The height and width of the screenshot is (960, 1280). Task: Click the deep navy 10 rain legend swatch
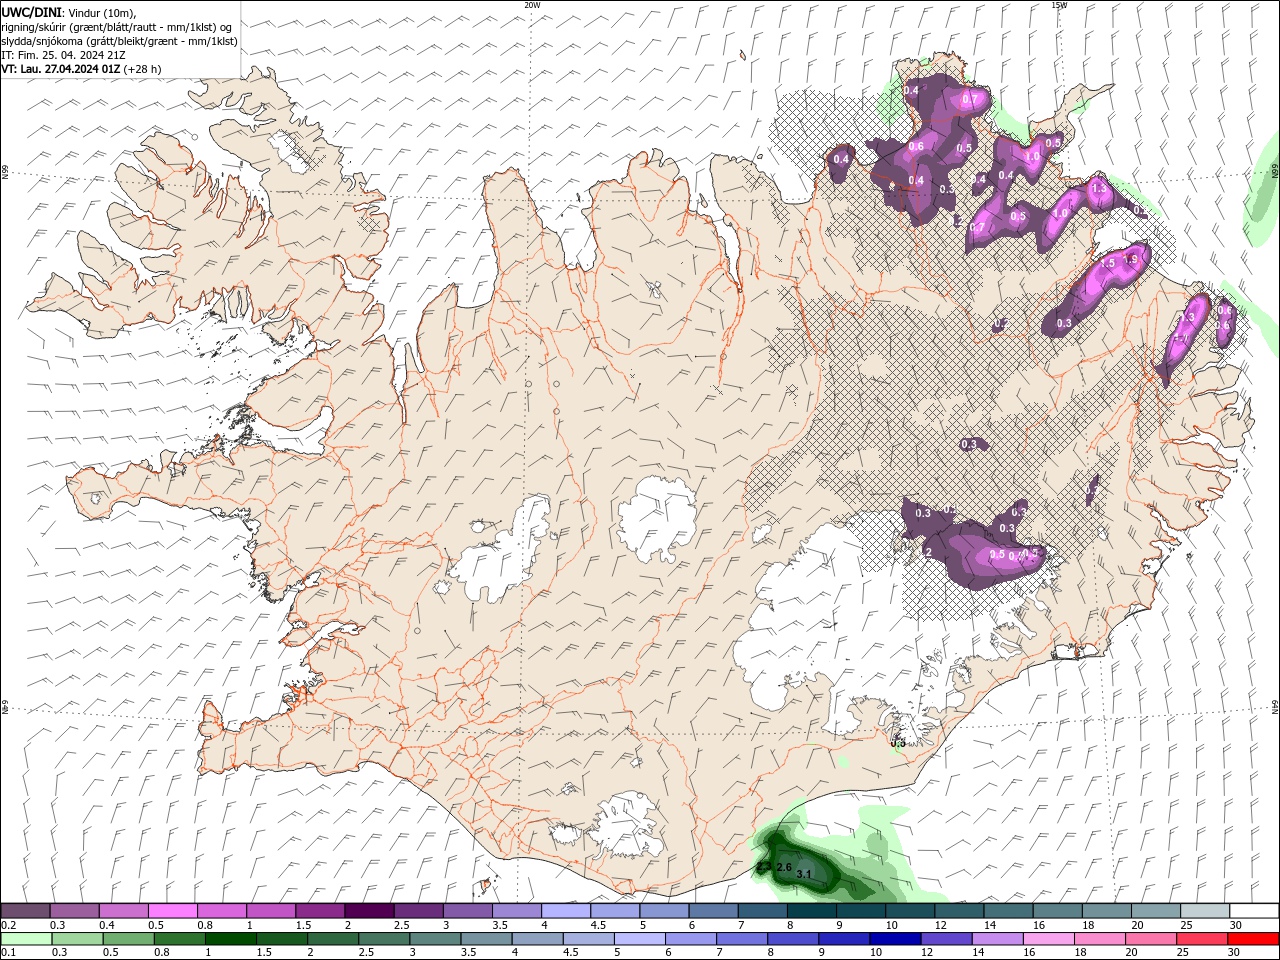[893, 939]
